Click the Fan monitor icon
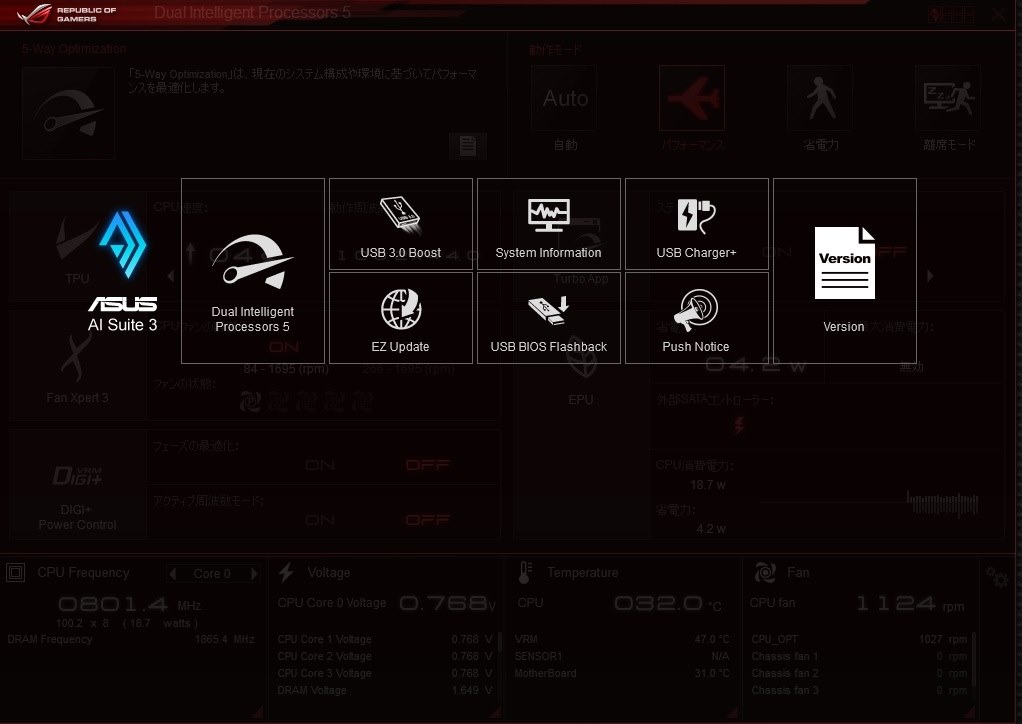This screenshot has height=724, width=1022. 765,573
